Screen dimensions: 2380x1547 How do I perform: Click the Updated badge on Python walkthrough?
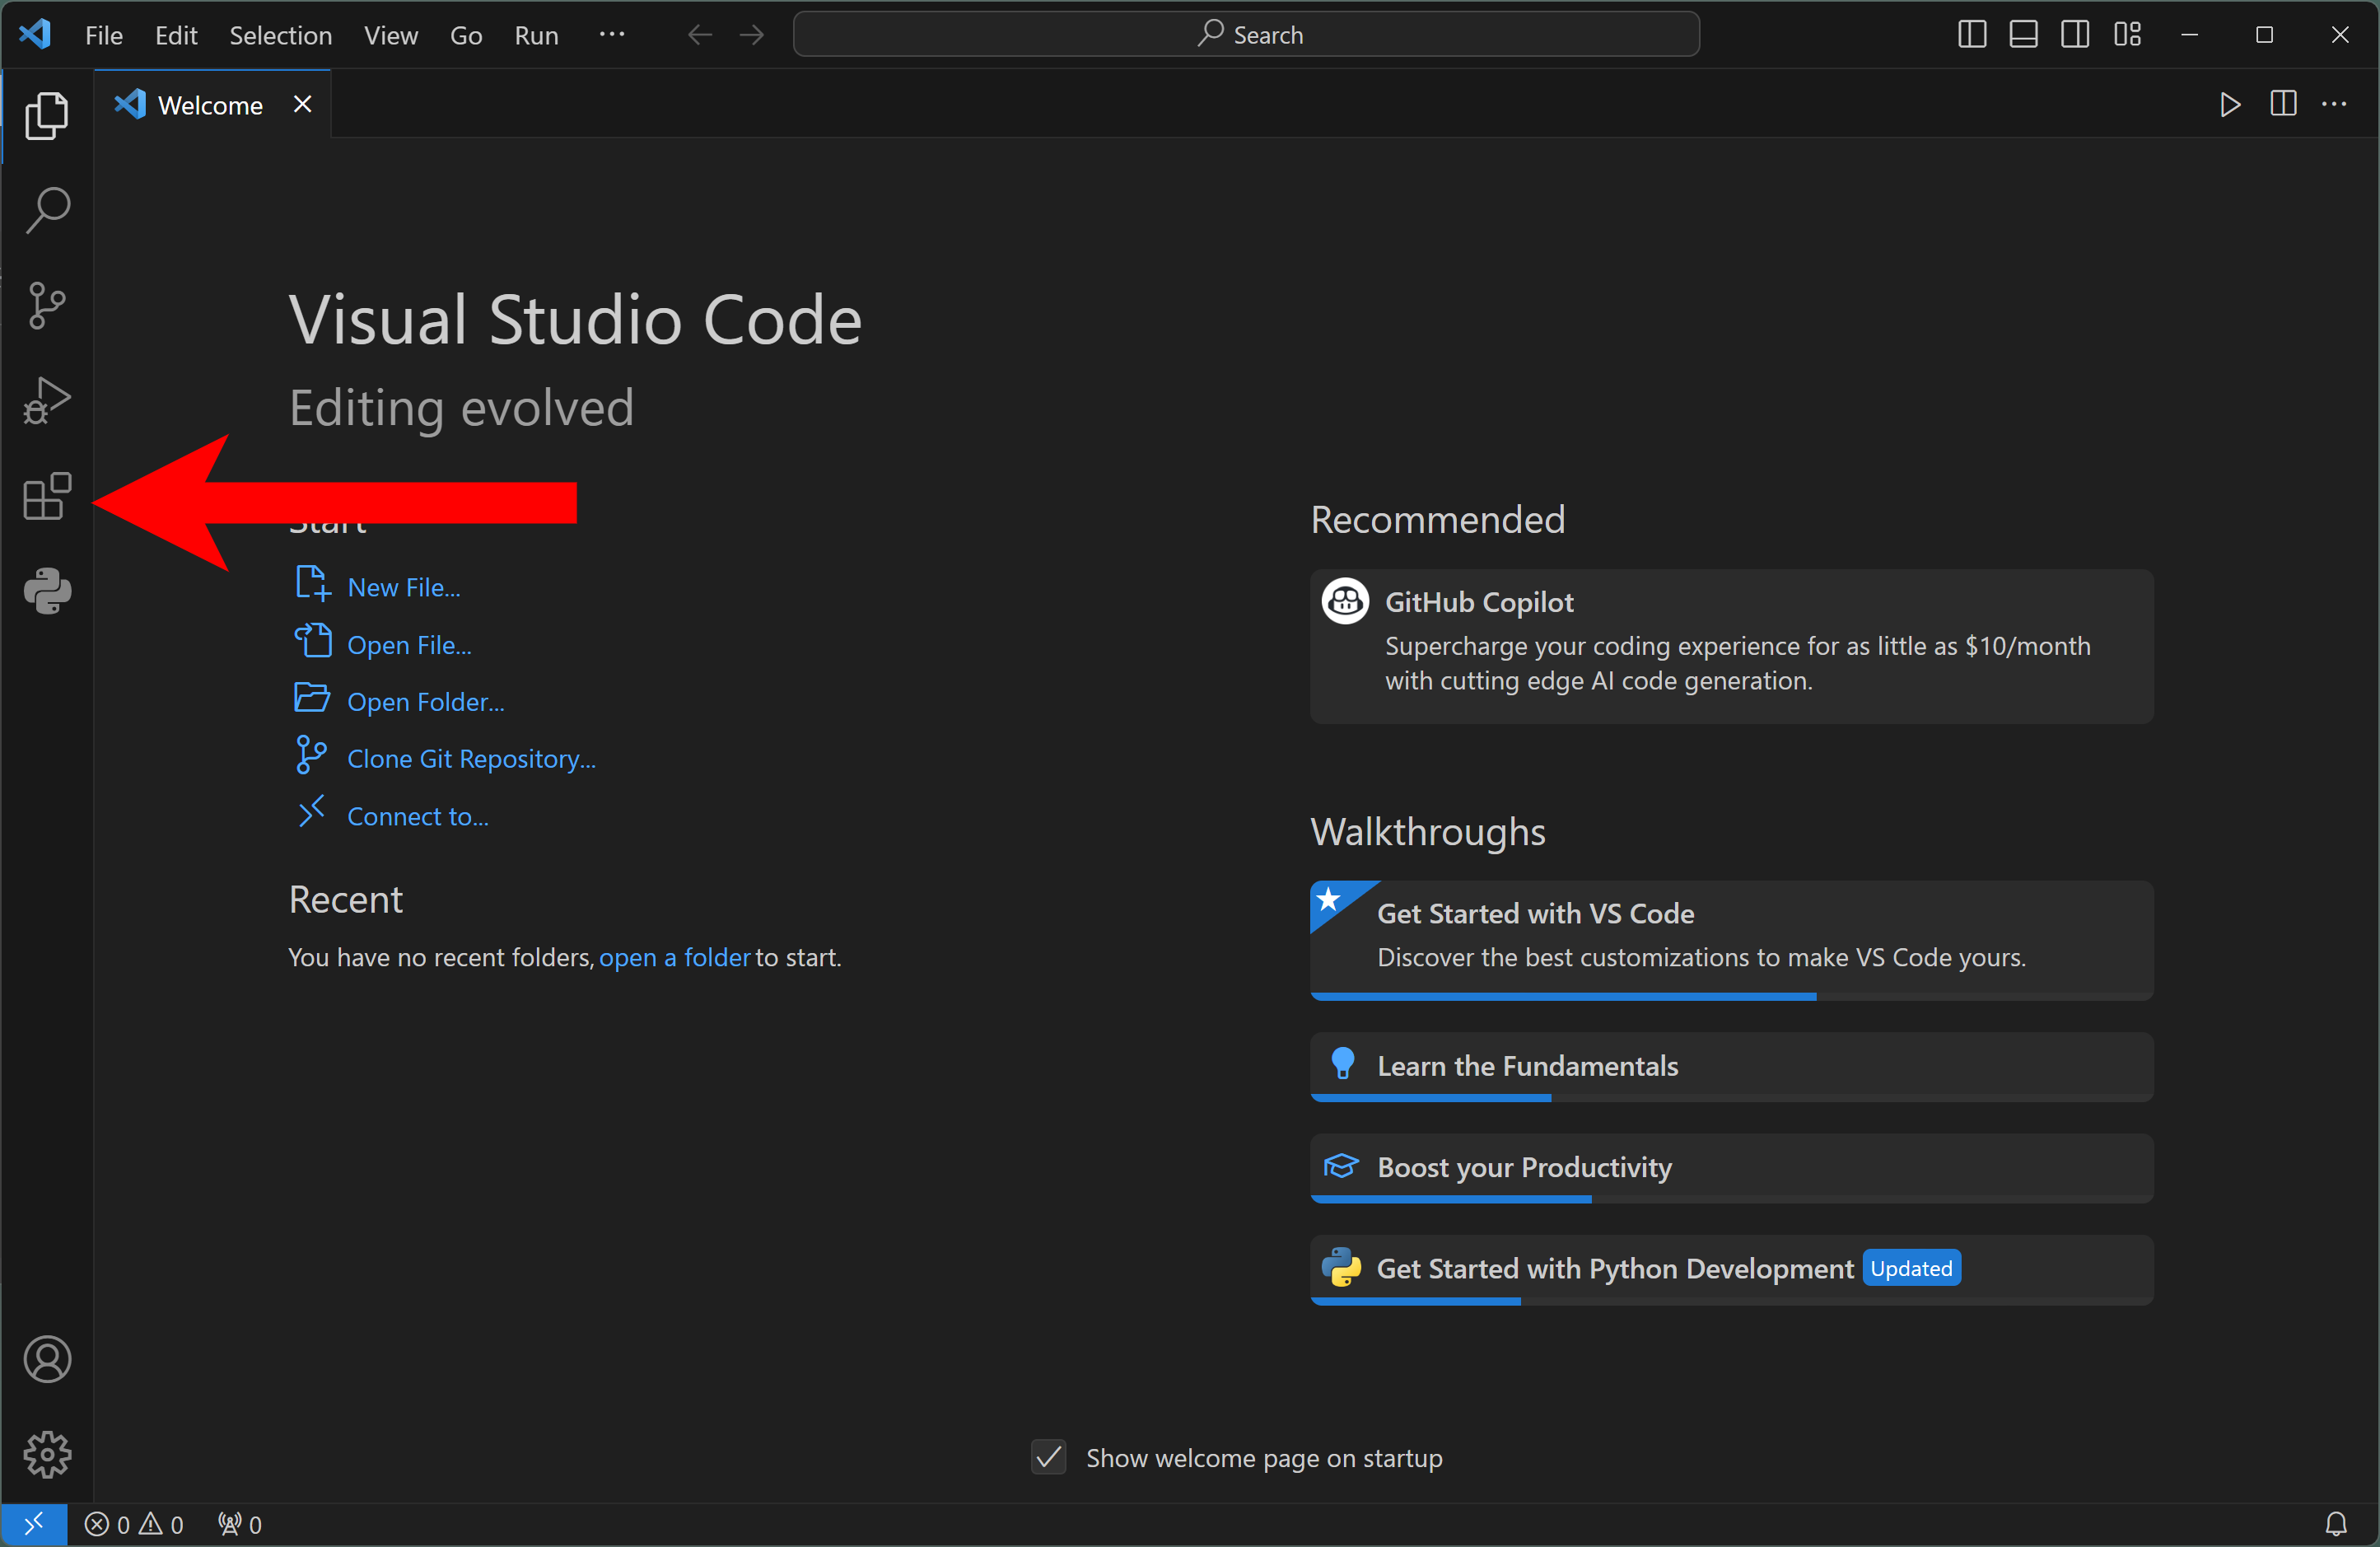[1911, 1268]
